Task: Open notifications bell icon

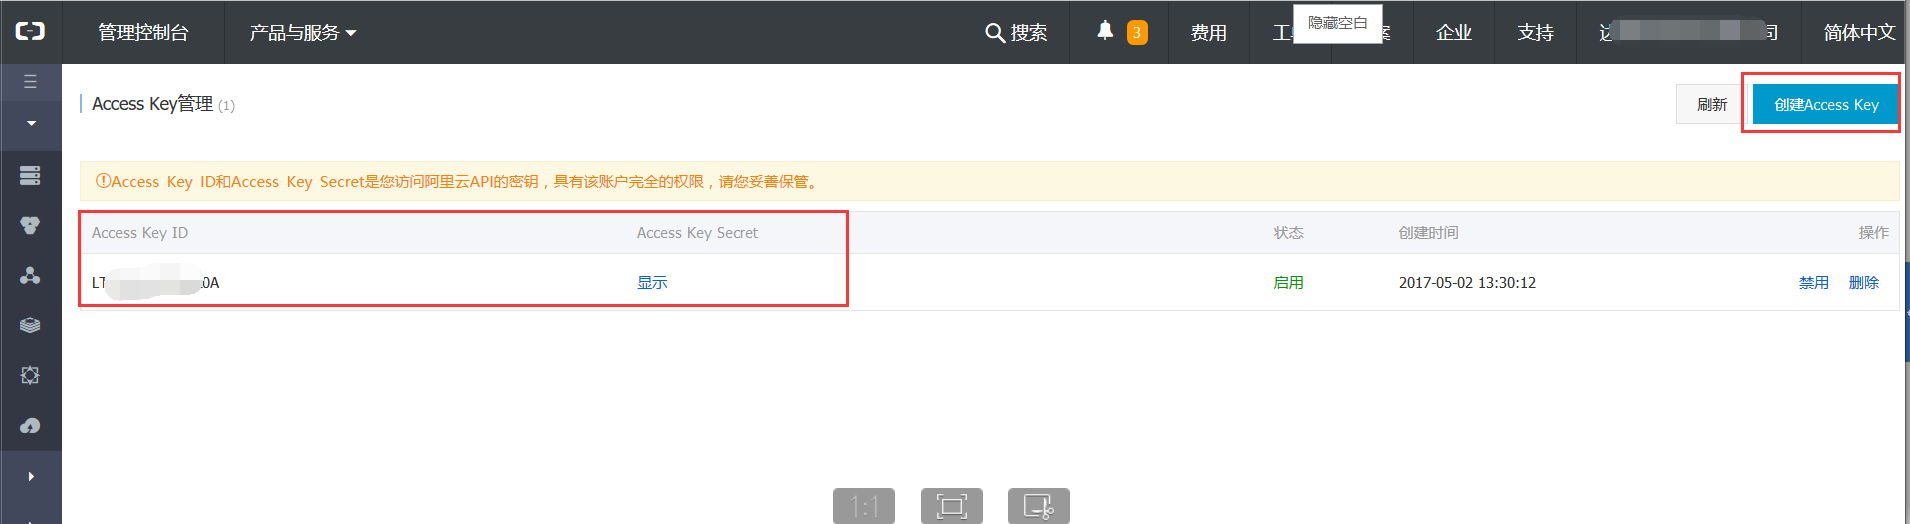Action: (x=1105, y=31)
